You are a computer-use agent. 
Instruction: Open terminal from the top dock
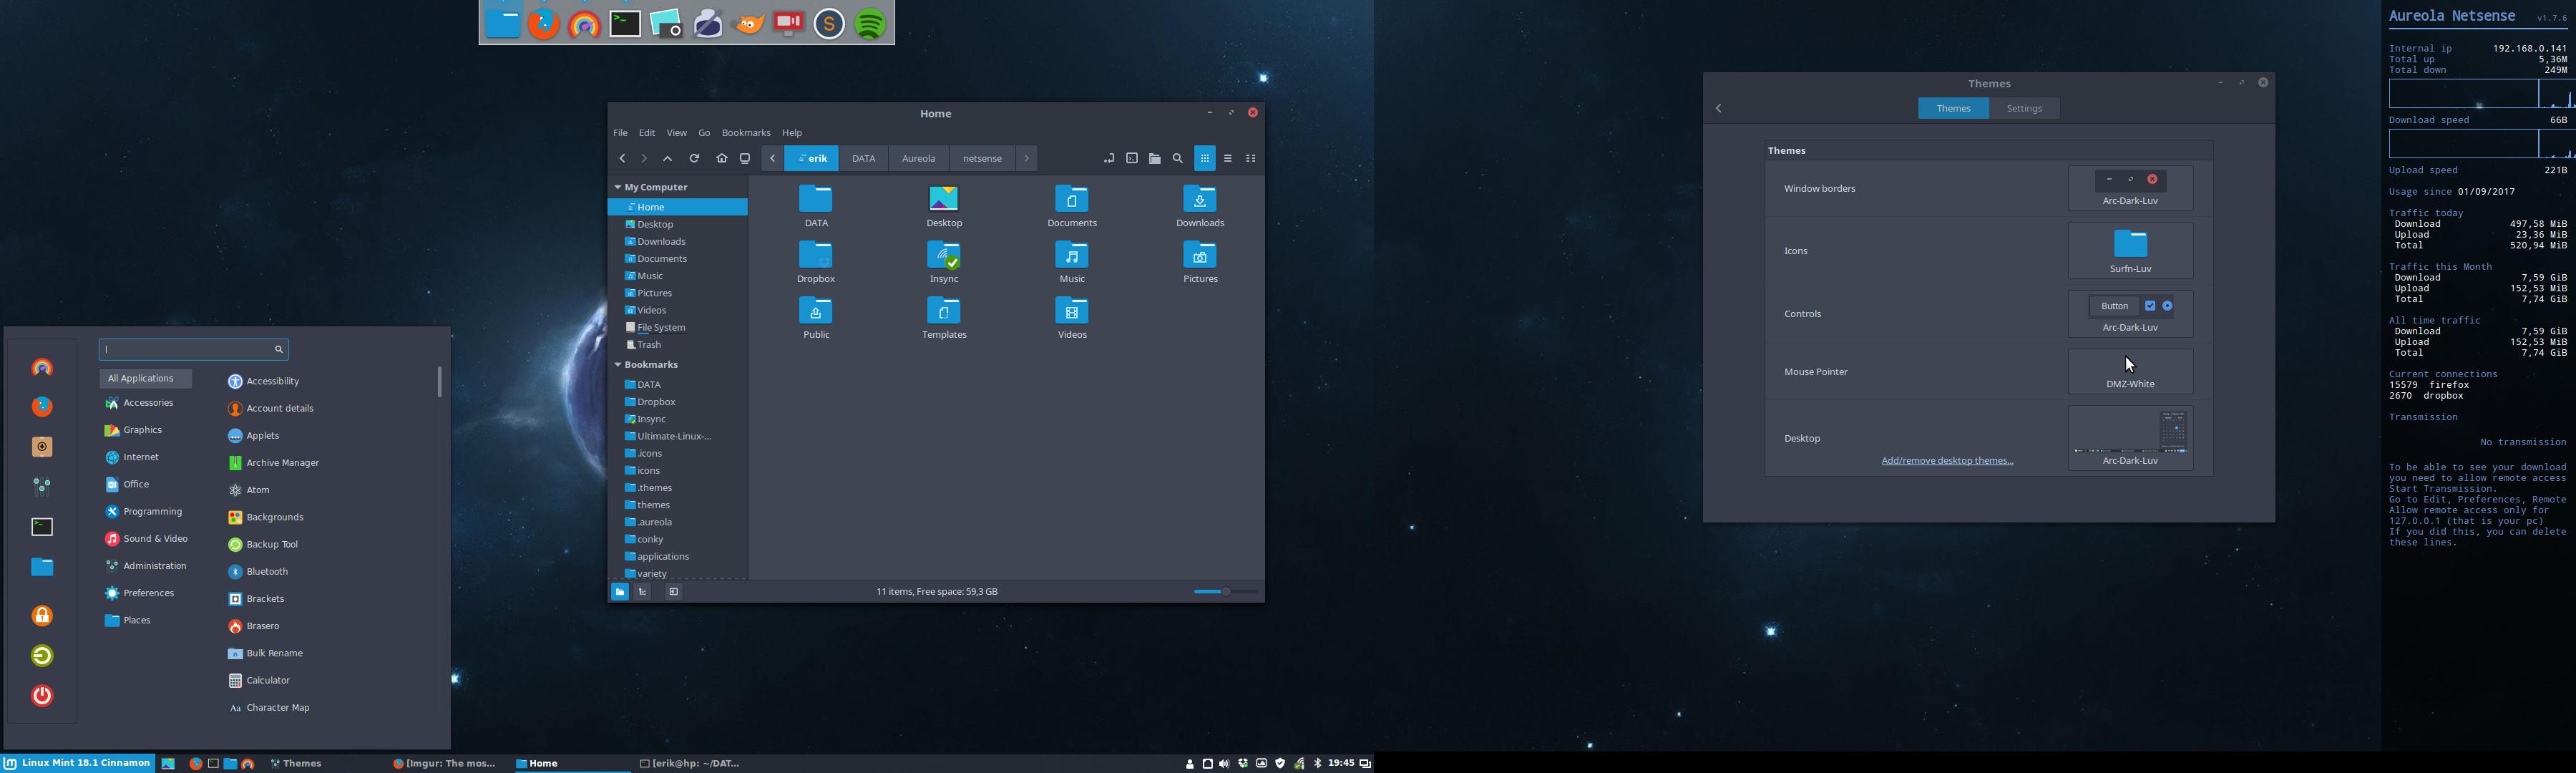pyautogui.click(x=626, y=24)
